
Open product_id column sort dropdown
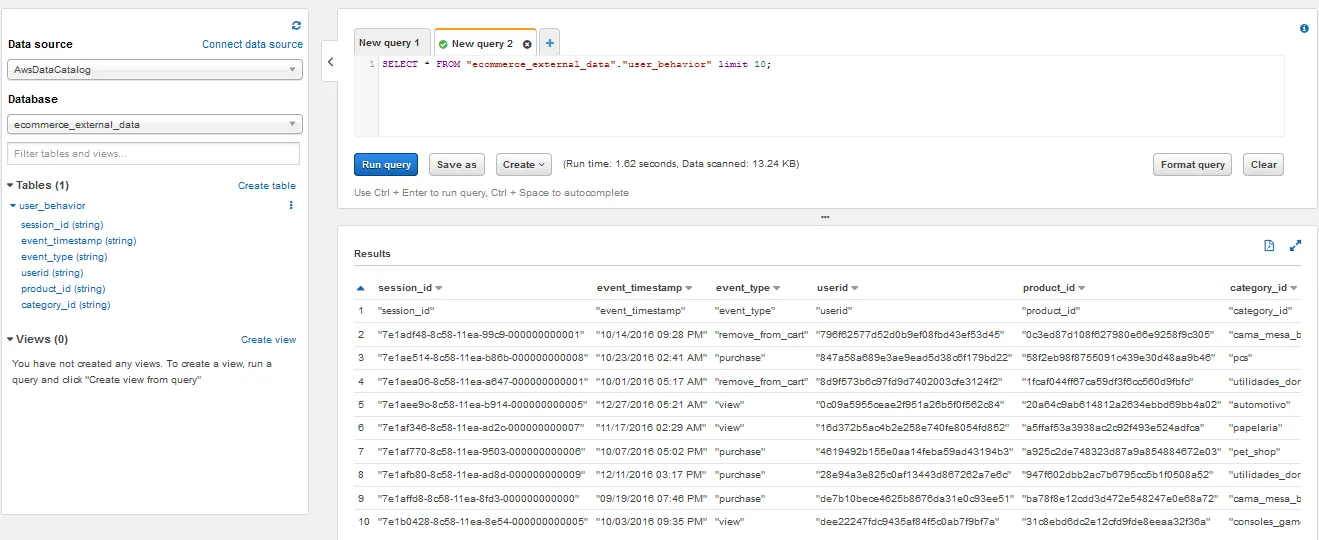click(x=1082, y=288)
